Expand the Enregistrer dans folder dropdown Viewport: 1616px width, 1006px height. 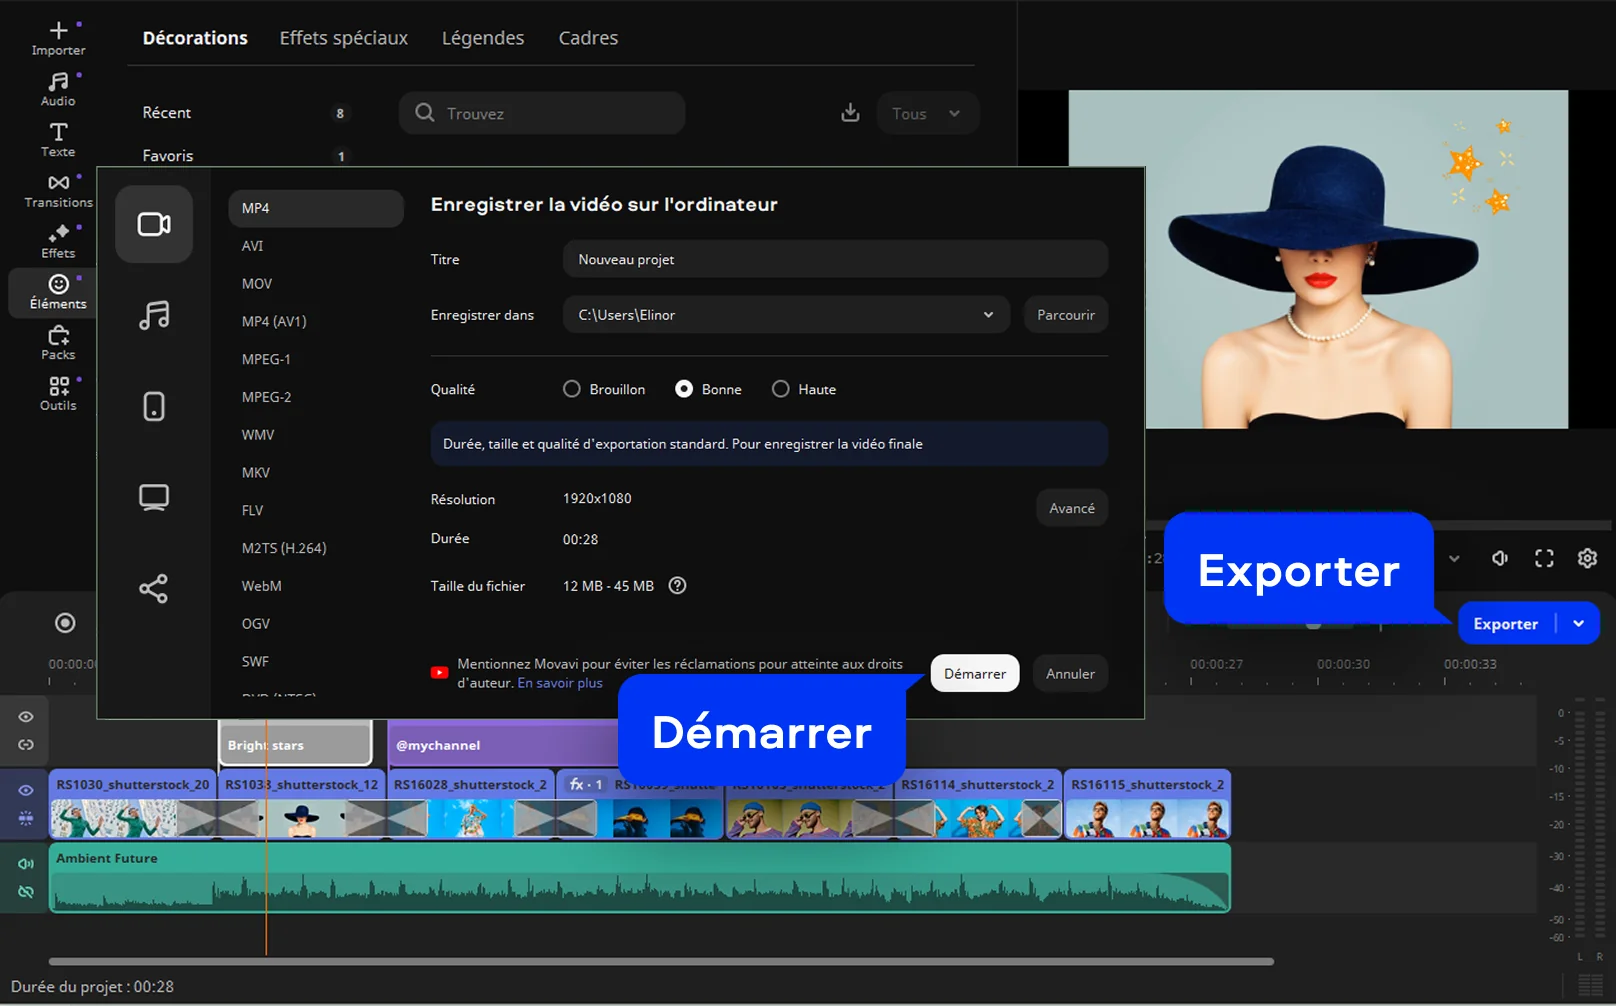coord(988,315)
